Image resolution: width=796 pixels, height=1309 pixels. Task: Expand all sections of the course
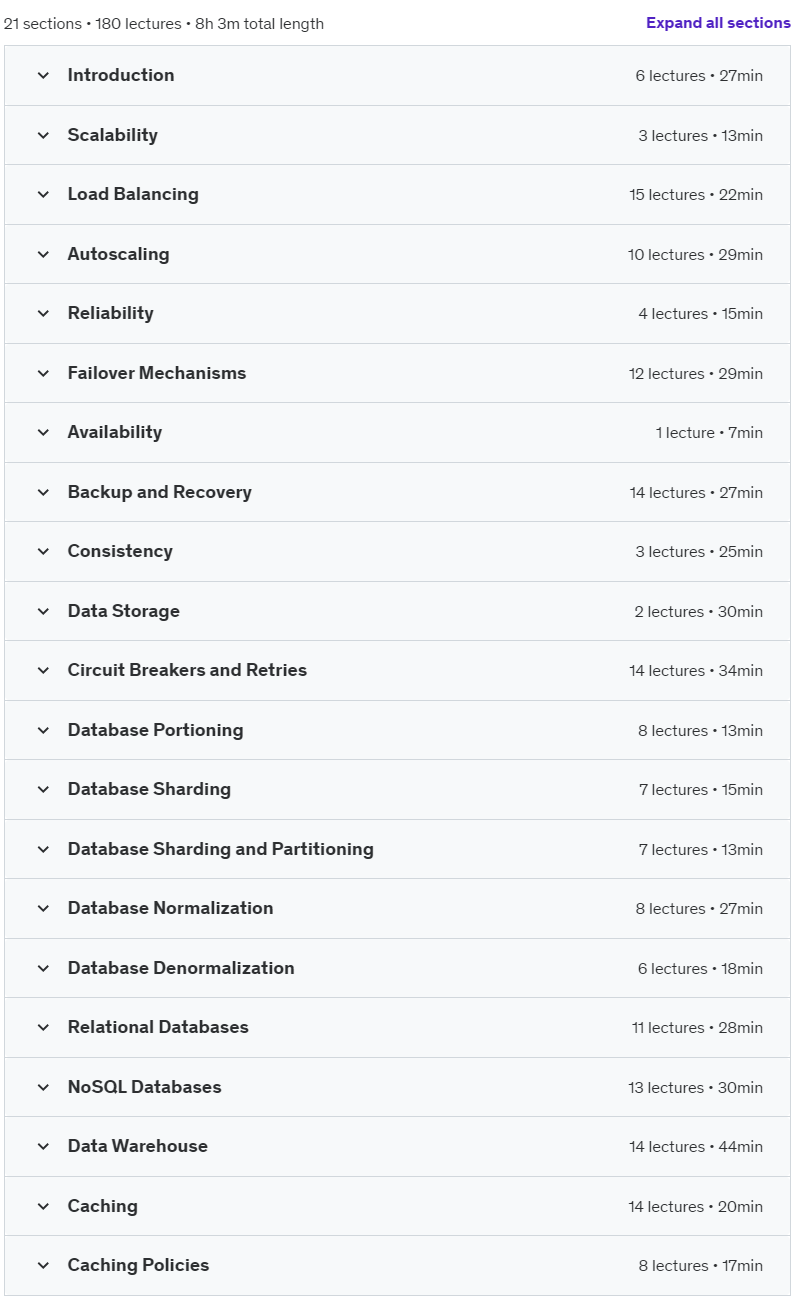click(718, 23)
